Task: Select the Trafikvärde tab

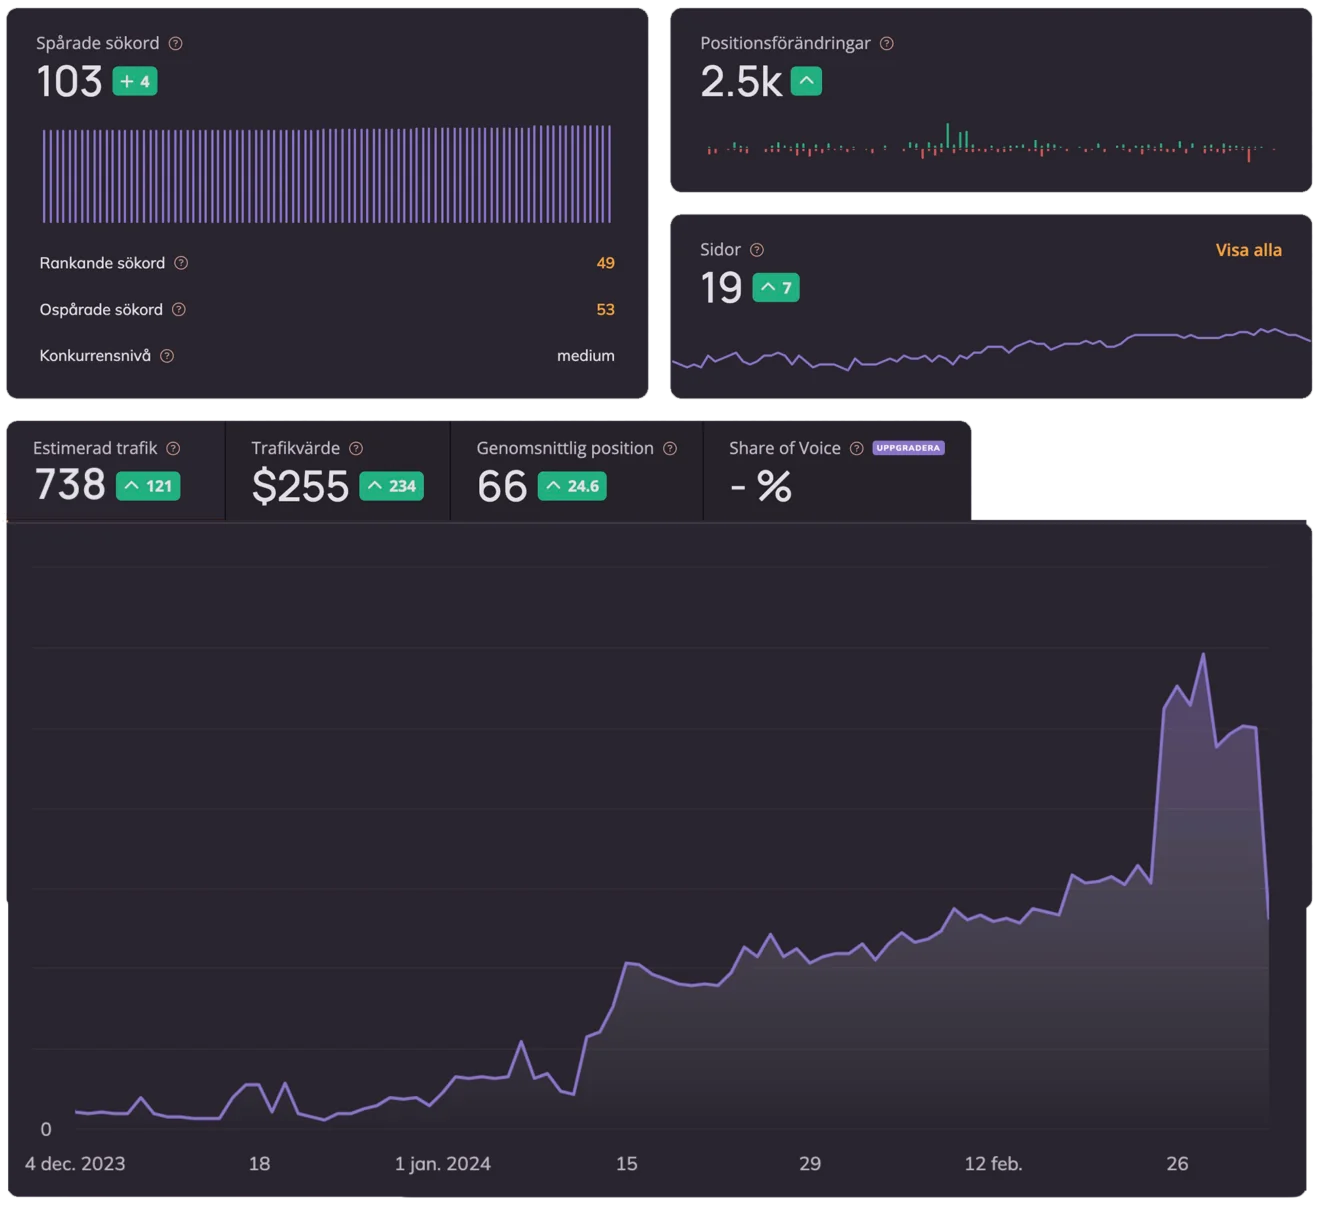Action: click(x=338, y=471)
